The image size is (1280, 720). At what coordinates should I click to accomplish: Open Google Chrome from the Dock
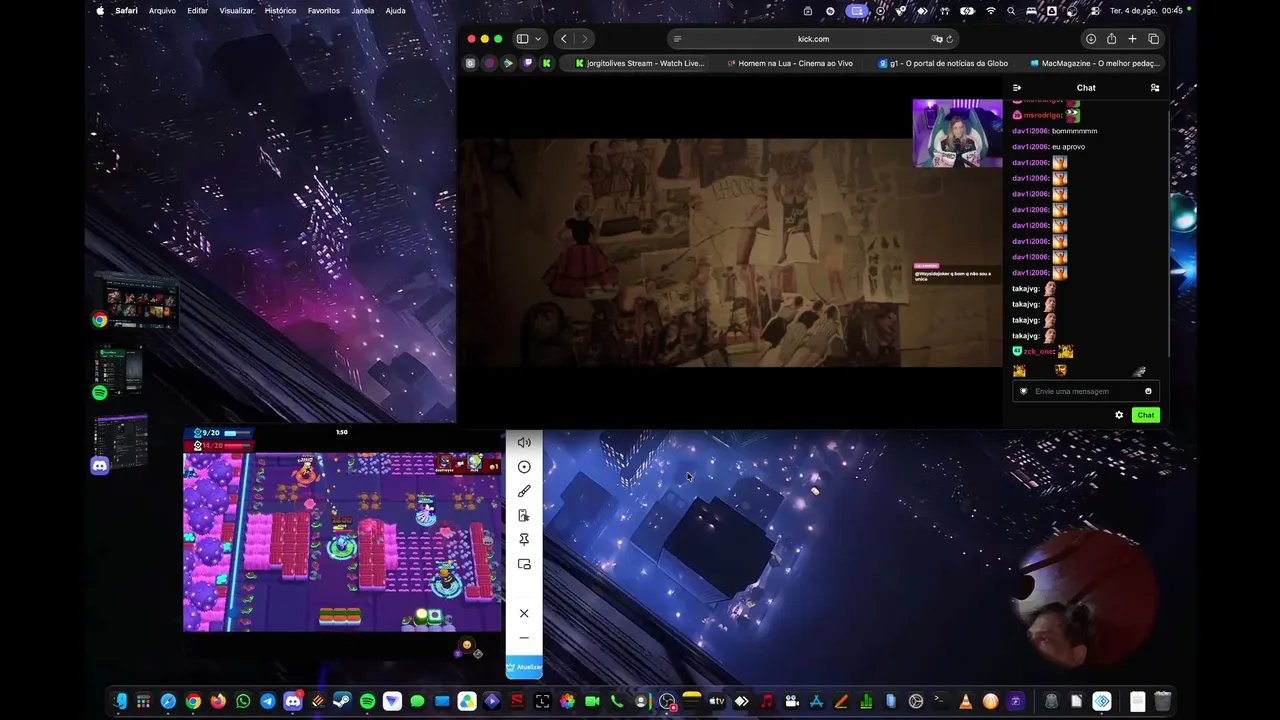click(193, 701)
